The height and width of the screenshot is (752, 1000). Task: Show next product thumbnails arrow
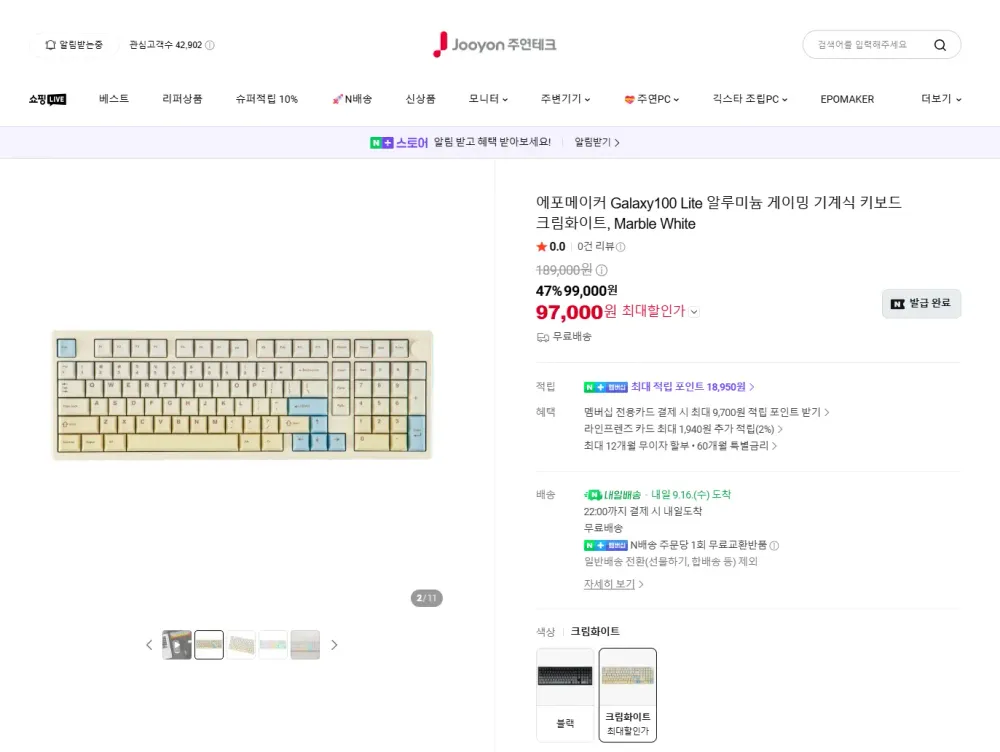pyautogui.click(x=334, y=645)
